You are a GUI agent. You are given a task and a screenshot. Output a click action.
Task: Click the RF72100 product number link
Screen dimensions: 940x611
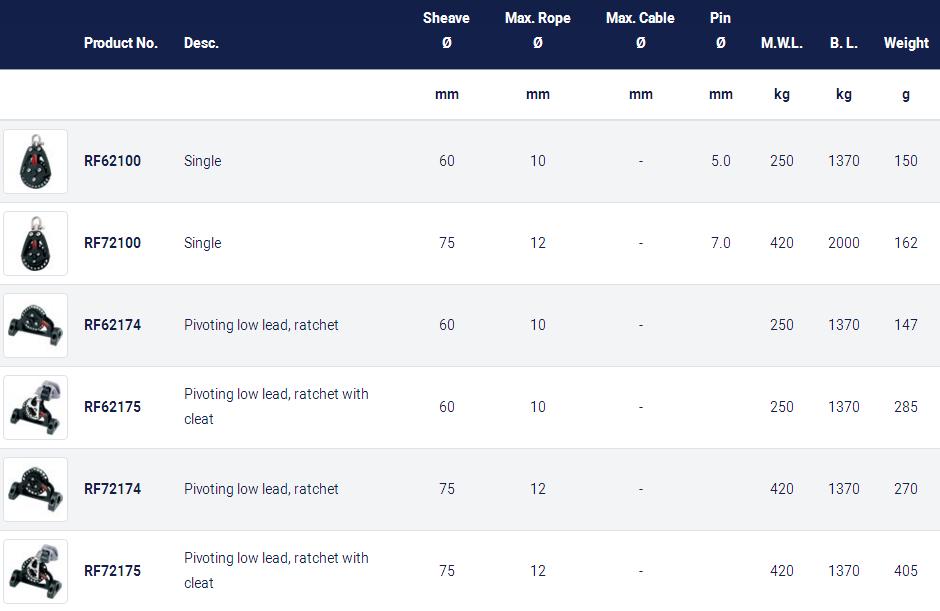point(112,243)
